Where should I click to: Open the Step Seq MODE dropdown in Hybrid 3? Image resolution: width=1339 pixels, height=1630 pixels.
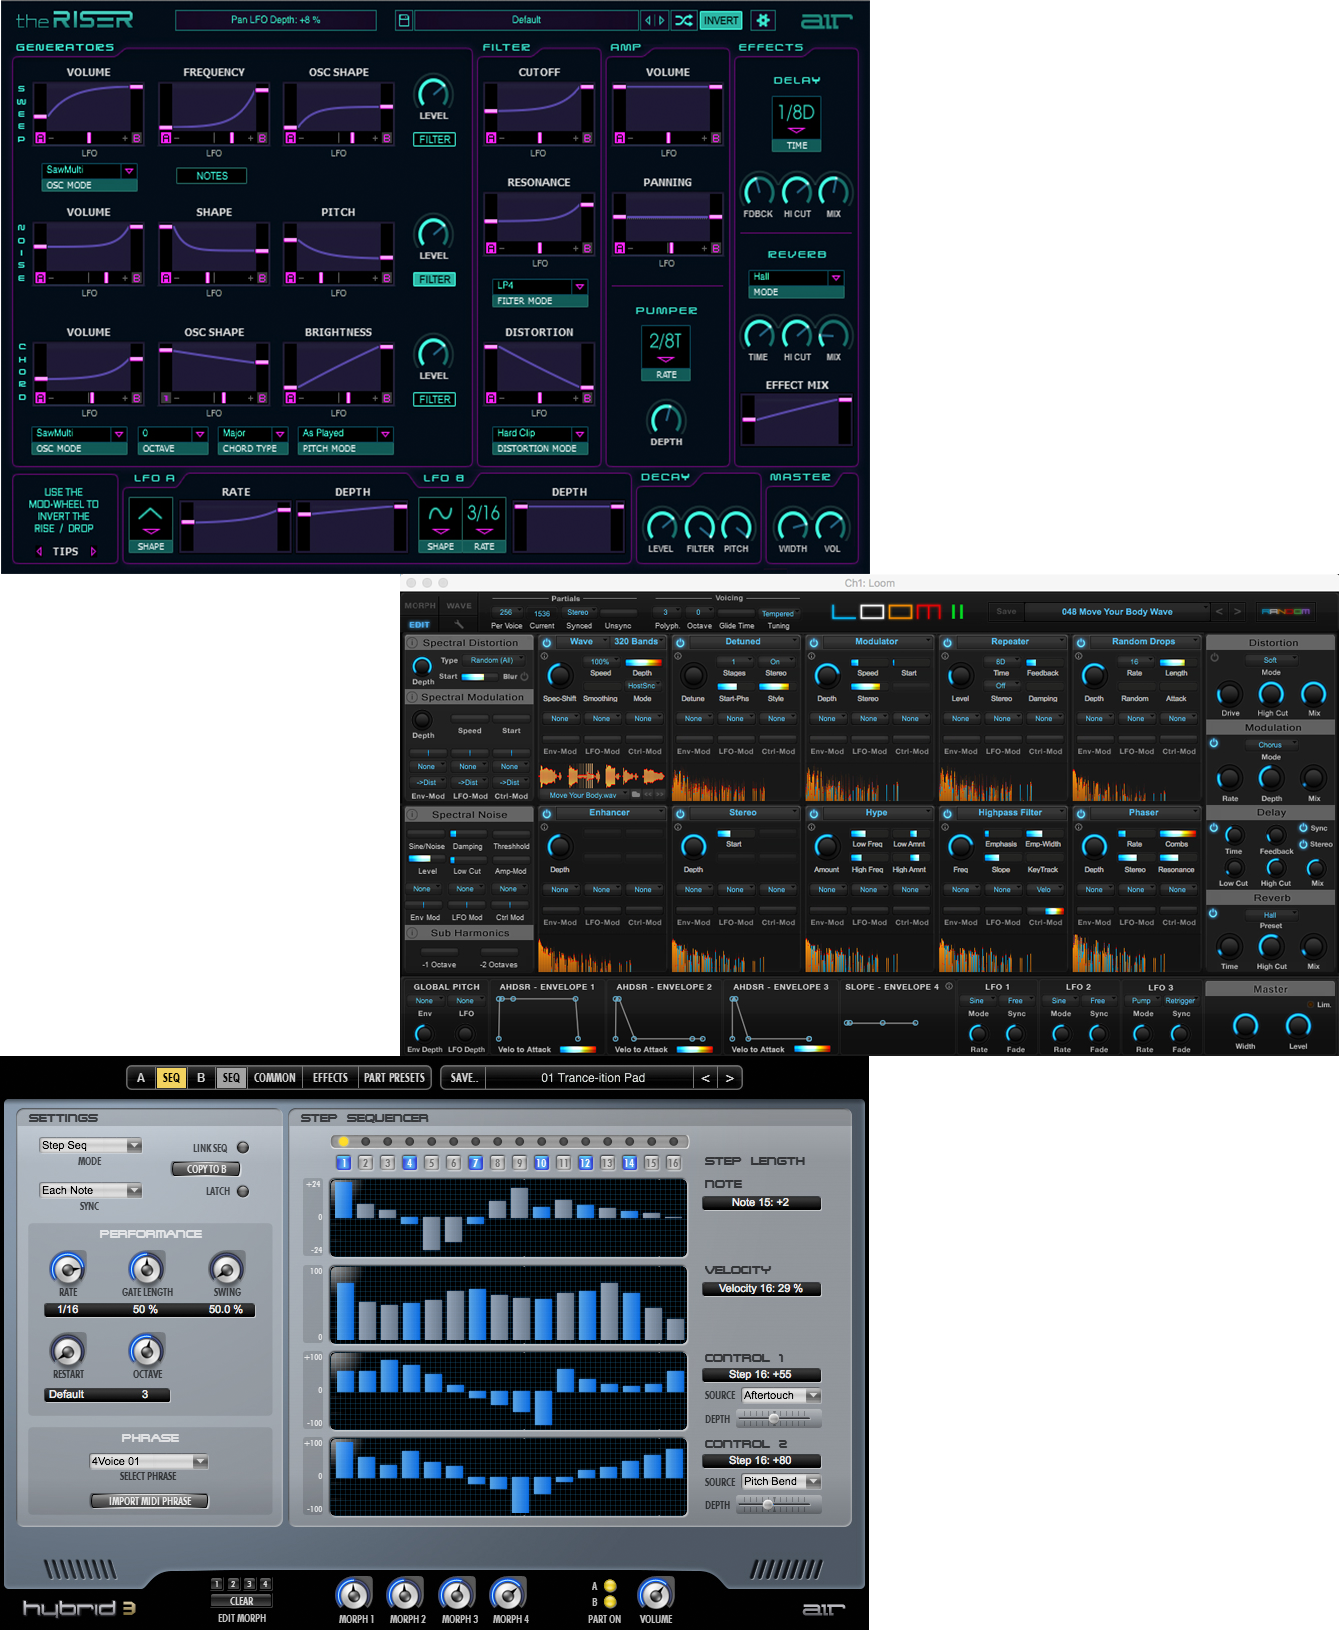pyautogui.click(x=90, y=1145)
